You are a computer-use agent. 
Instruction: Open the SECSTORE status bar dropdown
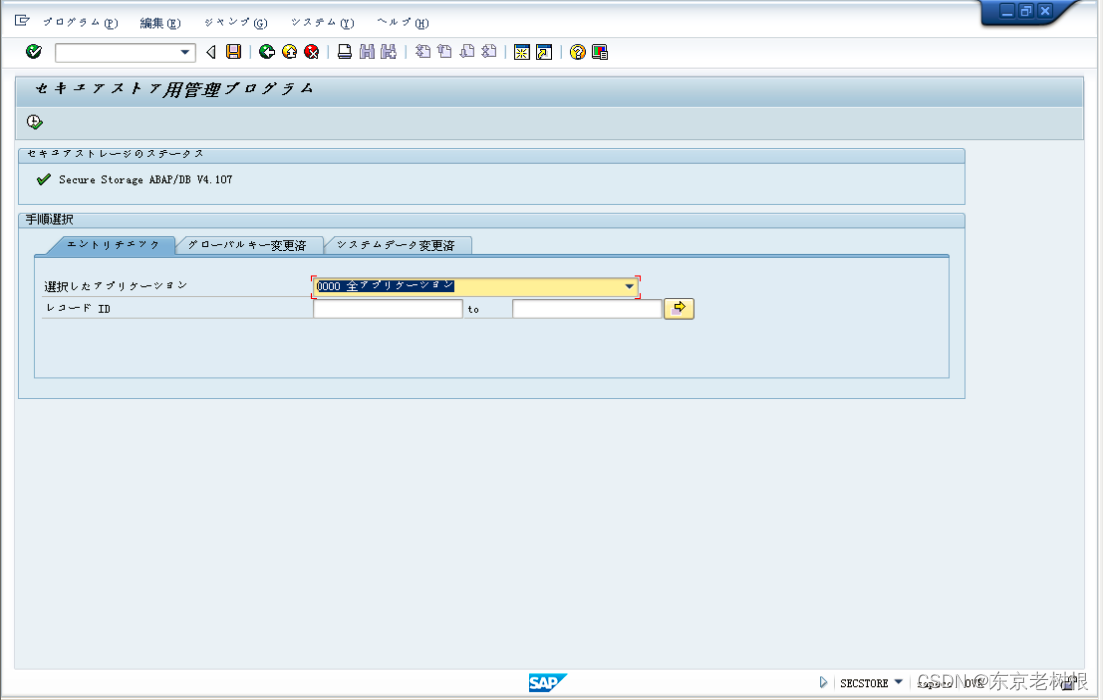click(898, 682)
